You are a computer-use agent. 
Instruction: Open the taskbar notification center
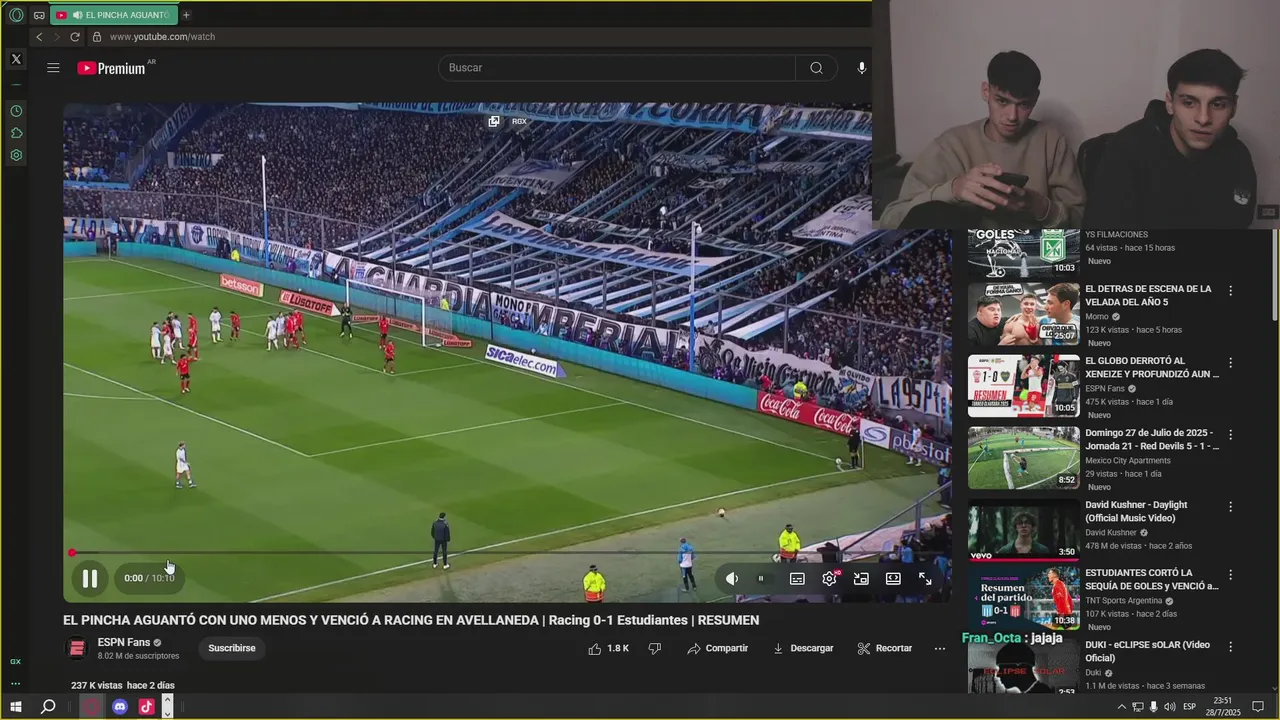[x=1258, y=707]
